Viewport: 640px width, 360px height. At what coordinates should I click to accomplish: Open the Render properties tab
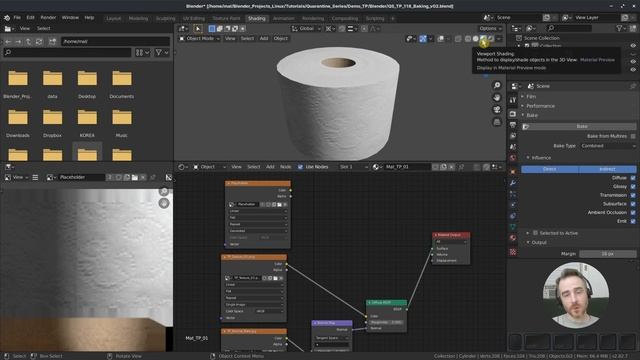(x=513, y=114)
